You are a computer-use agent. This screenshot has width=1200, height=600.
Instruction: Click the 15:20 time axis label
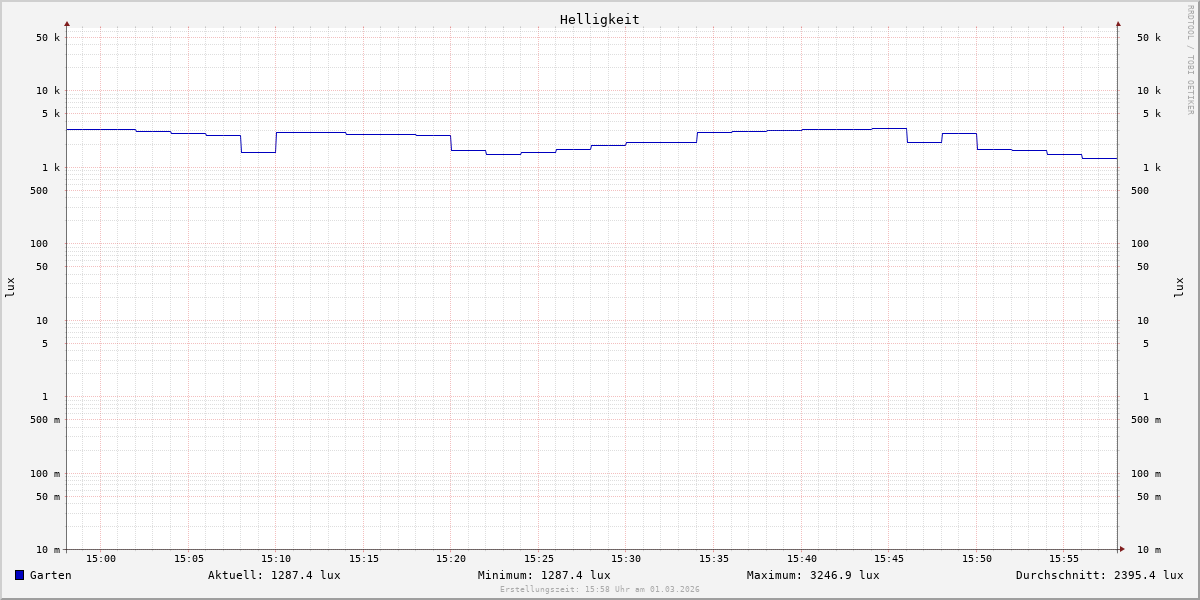click(x=451, y=559)
